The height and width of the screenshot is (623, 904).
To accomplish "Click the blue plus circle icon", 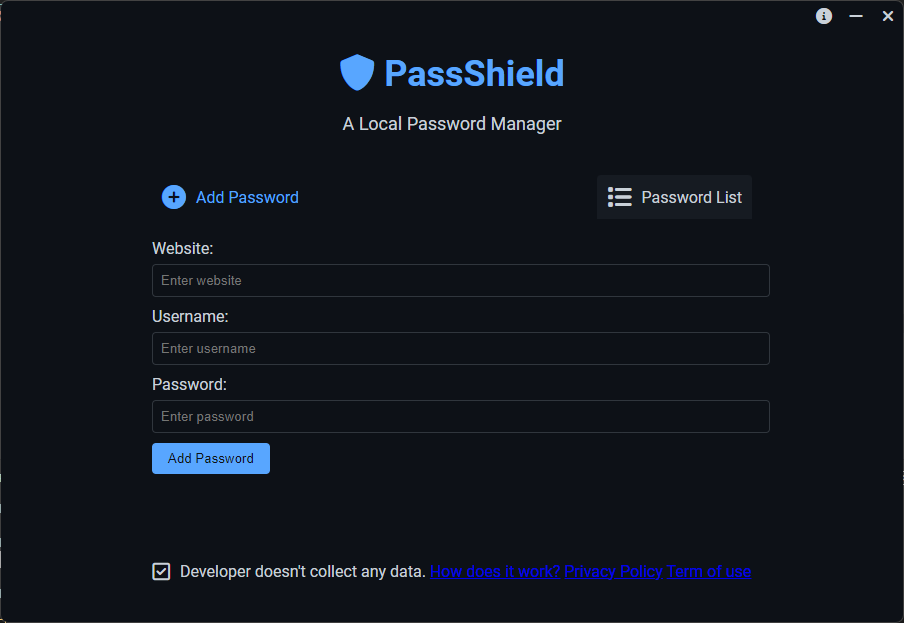I will tap(174, 197).
